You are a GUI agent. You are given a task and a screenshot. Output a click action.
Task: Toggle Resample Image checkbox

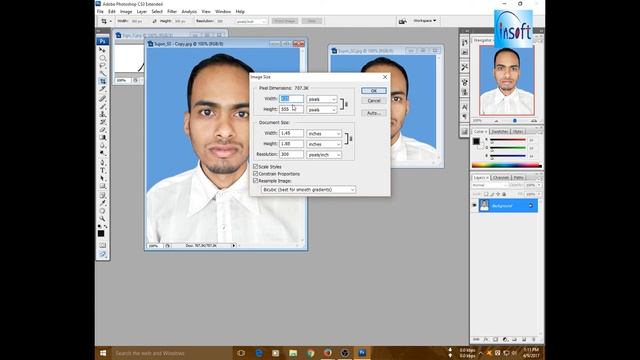pos(256,180)
